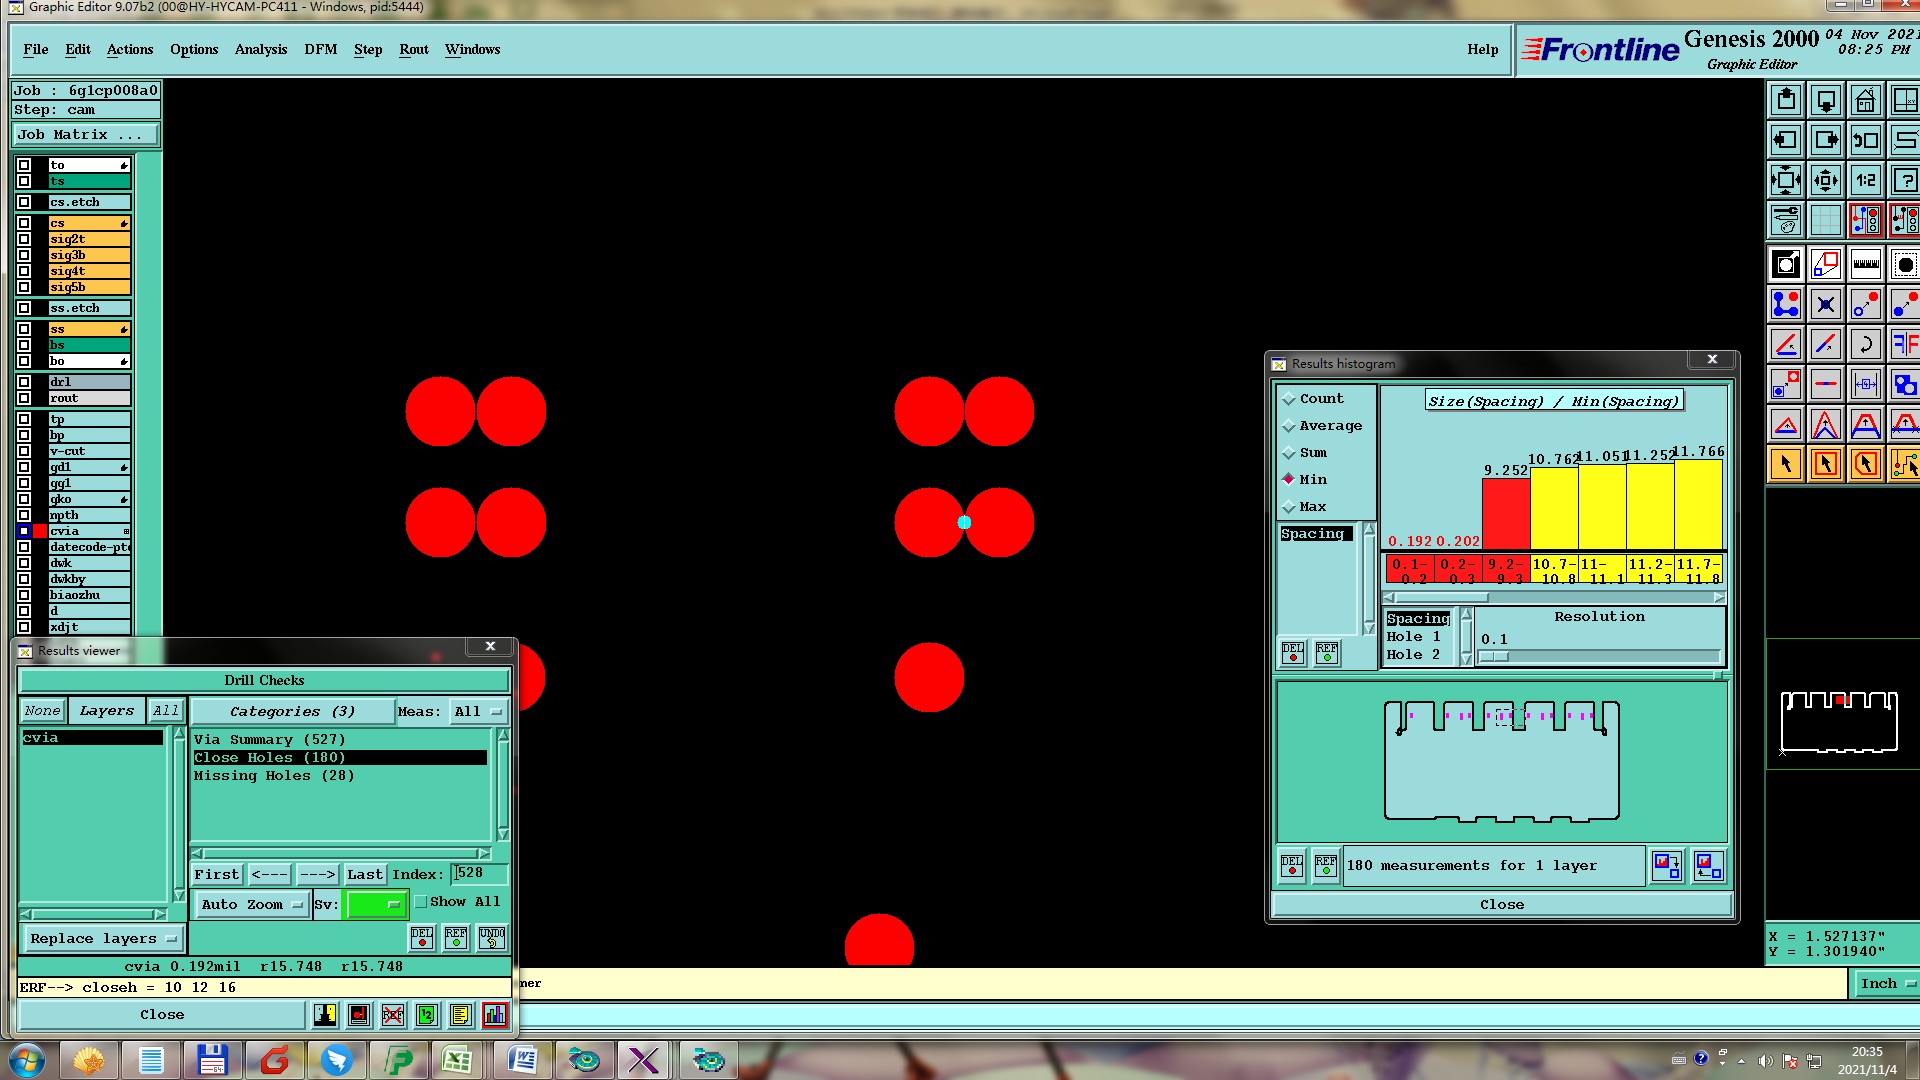The width and height of the screenshot is (1920, 1080).
Task: Open the Inch units dropdown
Action: point(1887,984)
